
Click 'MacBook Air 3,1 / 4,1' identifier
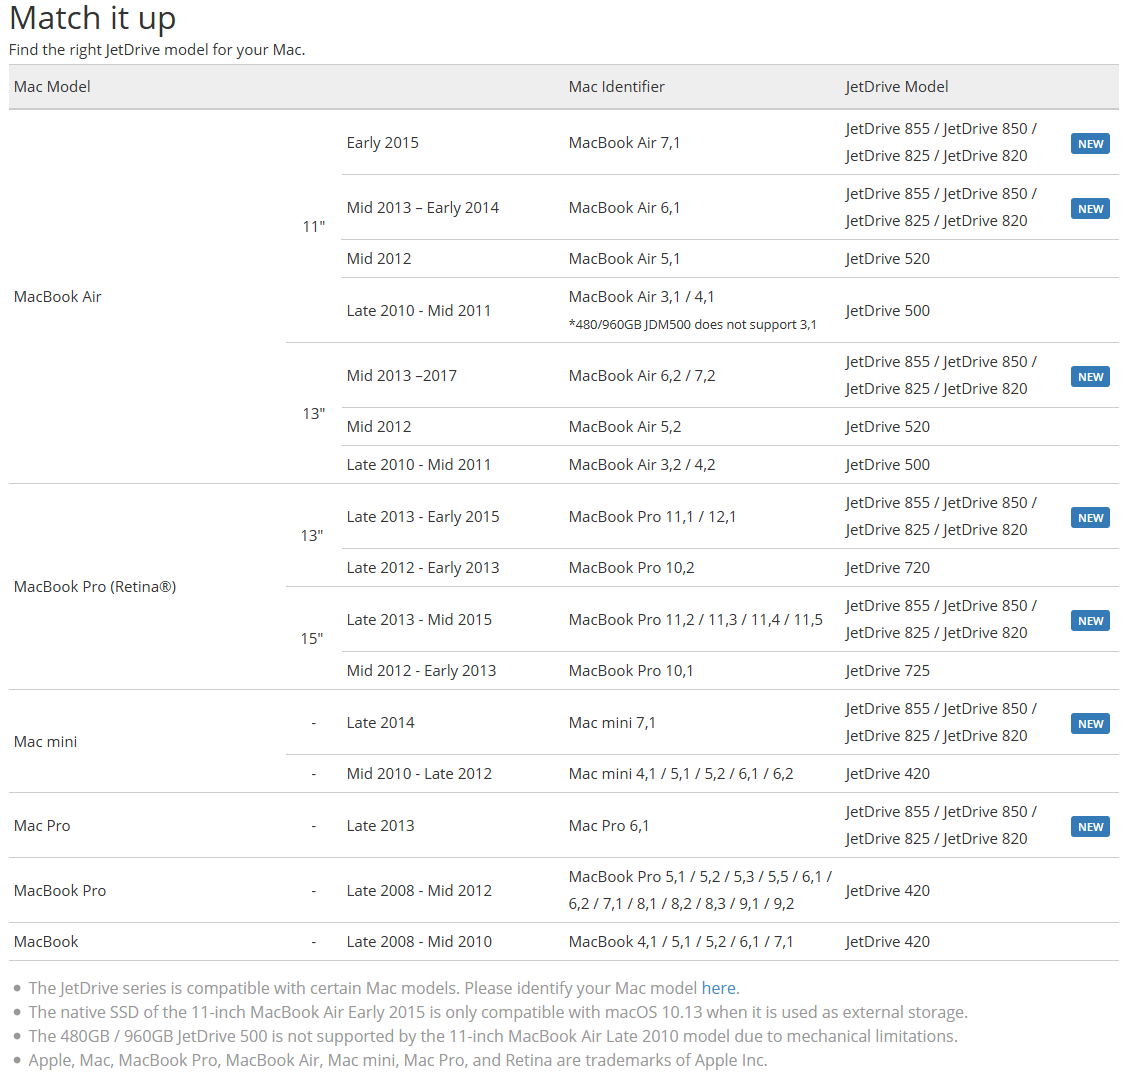tap(642, 297)
